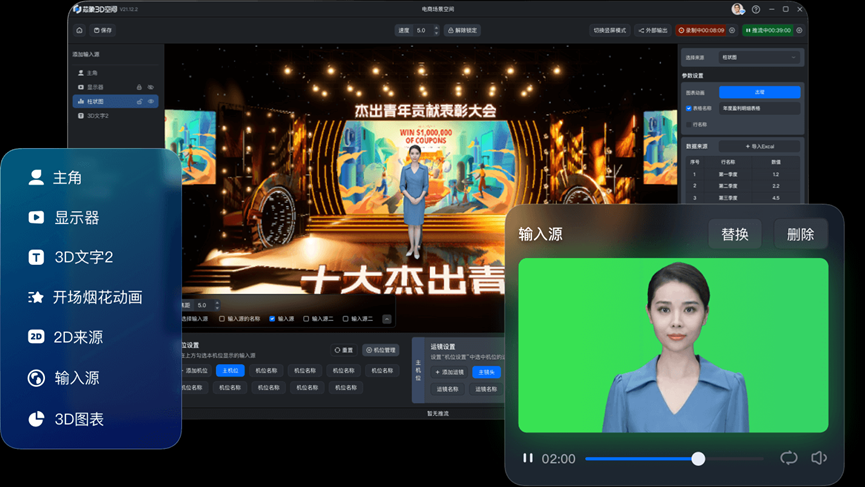865x487 pixels.
Task: Open the 外部输出 external output option
Action: 653,30
